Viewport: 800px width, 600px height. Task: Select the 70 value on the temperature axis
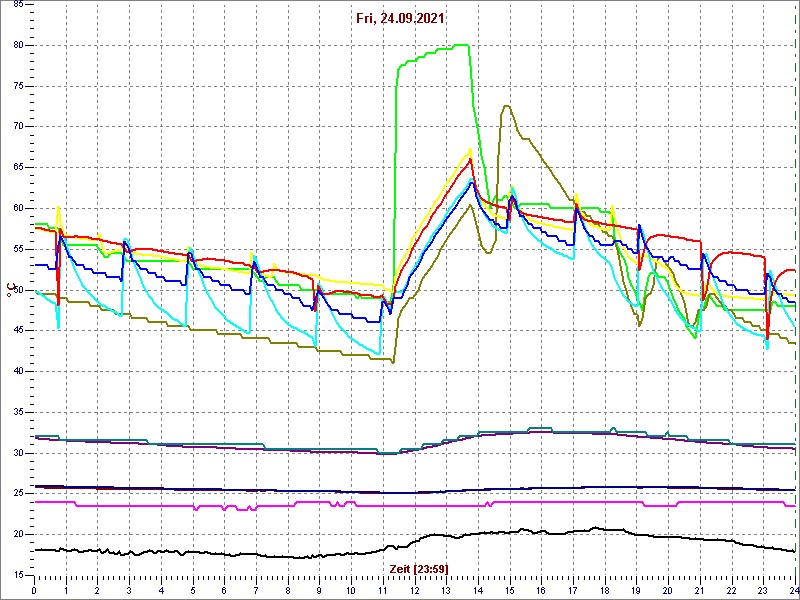click(x=17, y=127)
